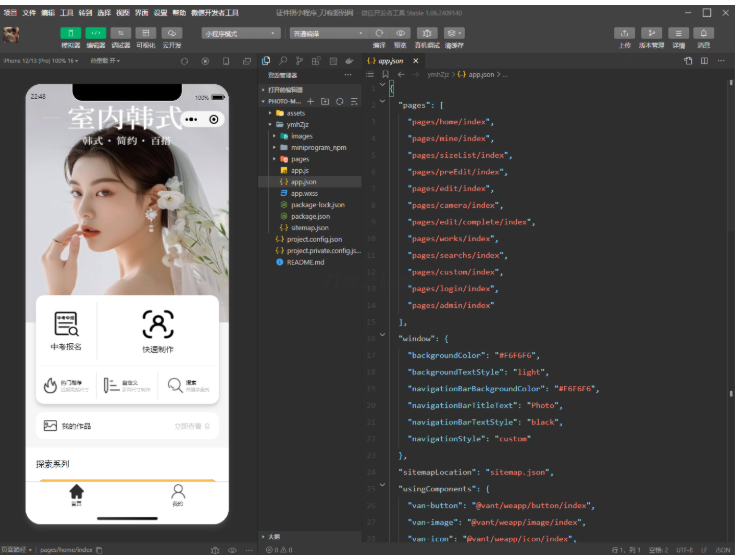Open the 工具 (Tools) menu
Viewport: 739px width, 555px height.
pyautogui.click(x=66, y=13)
